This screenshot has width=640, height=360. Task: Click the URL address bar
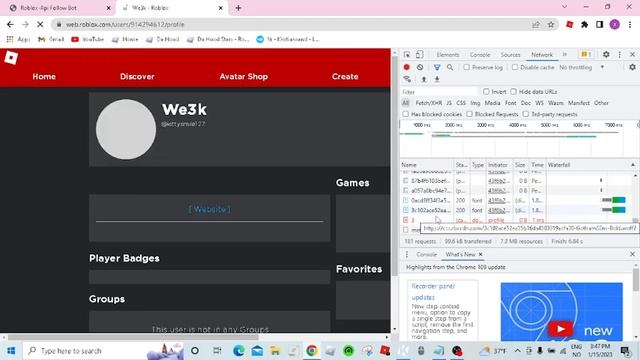click(x=294, y=24)
